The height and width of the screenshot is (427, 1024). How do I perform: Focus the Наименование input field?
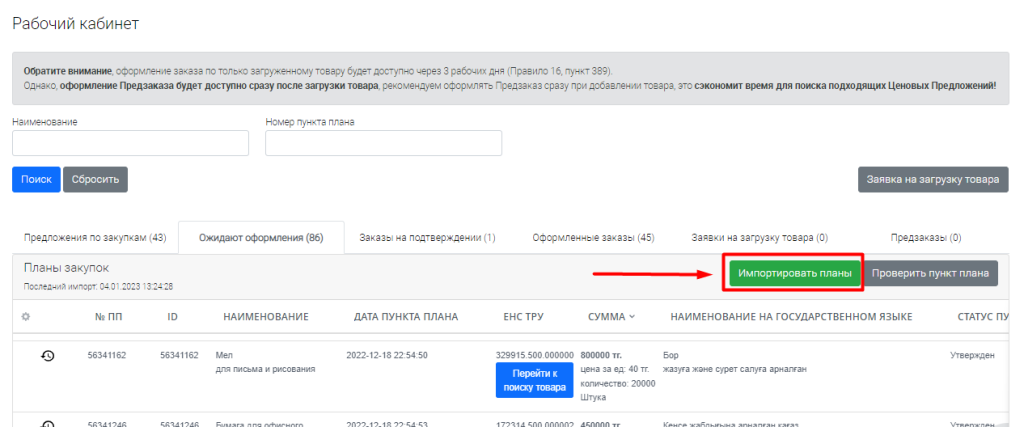[x=130, y=144]
